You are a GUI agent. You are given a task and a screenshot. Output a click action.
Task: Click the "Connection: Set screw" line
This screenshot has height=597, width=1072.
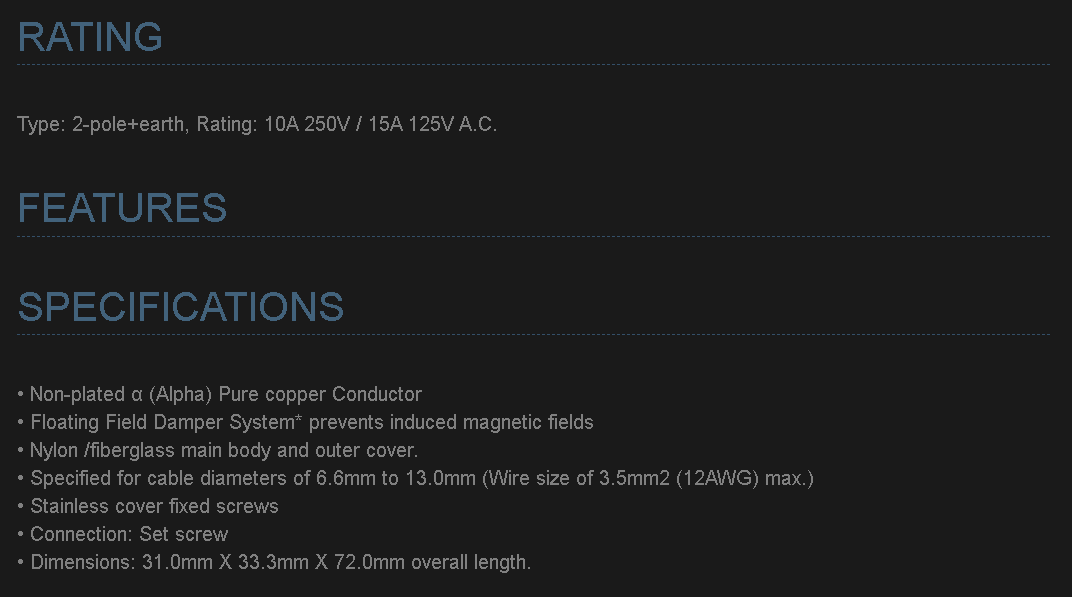tap(129, 534)
